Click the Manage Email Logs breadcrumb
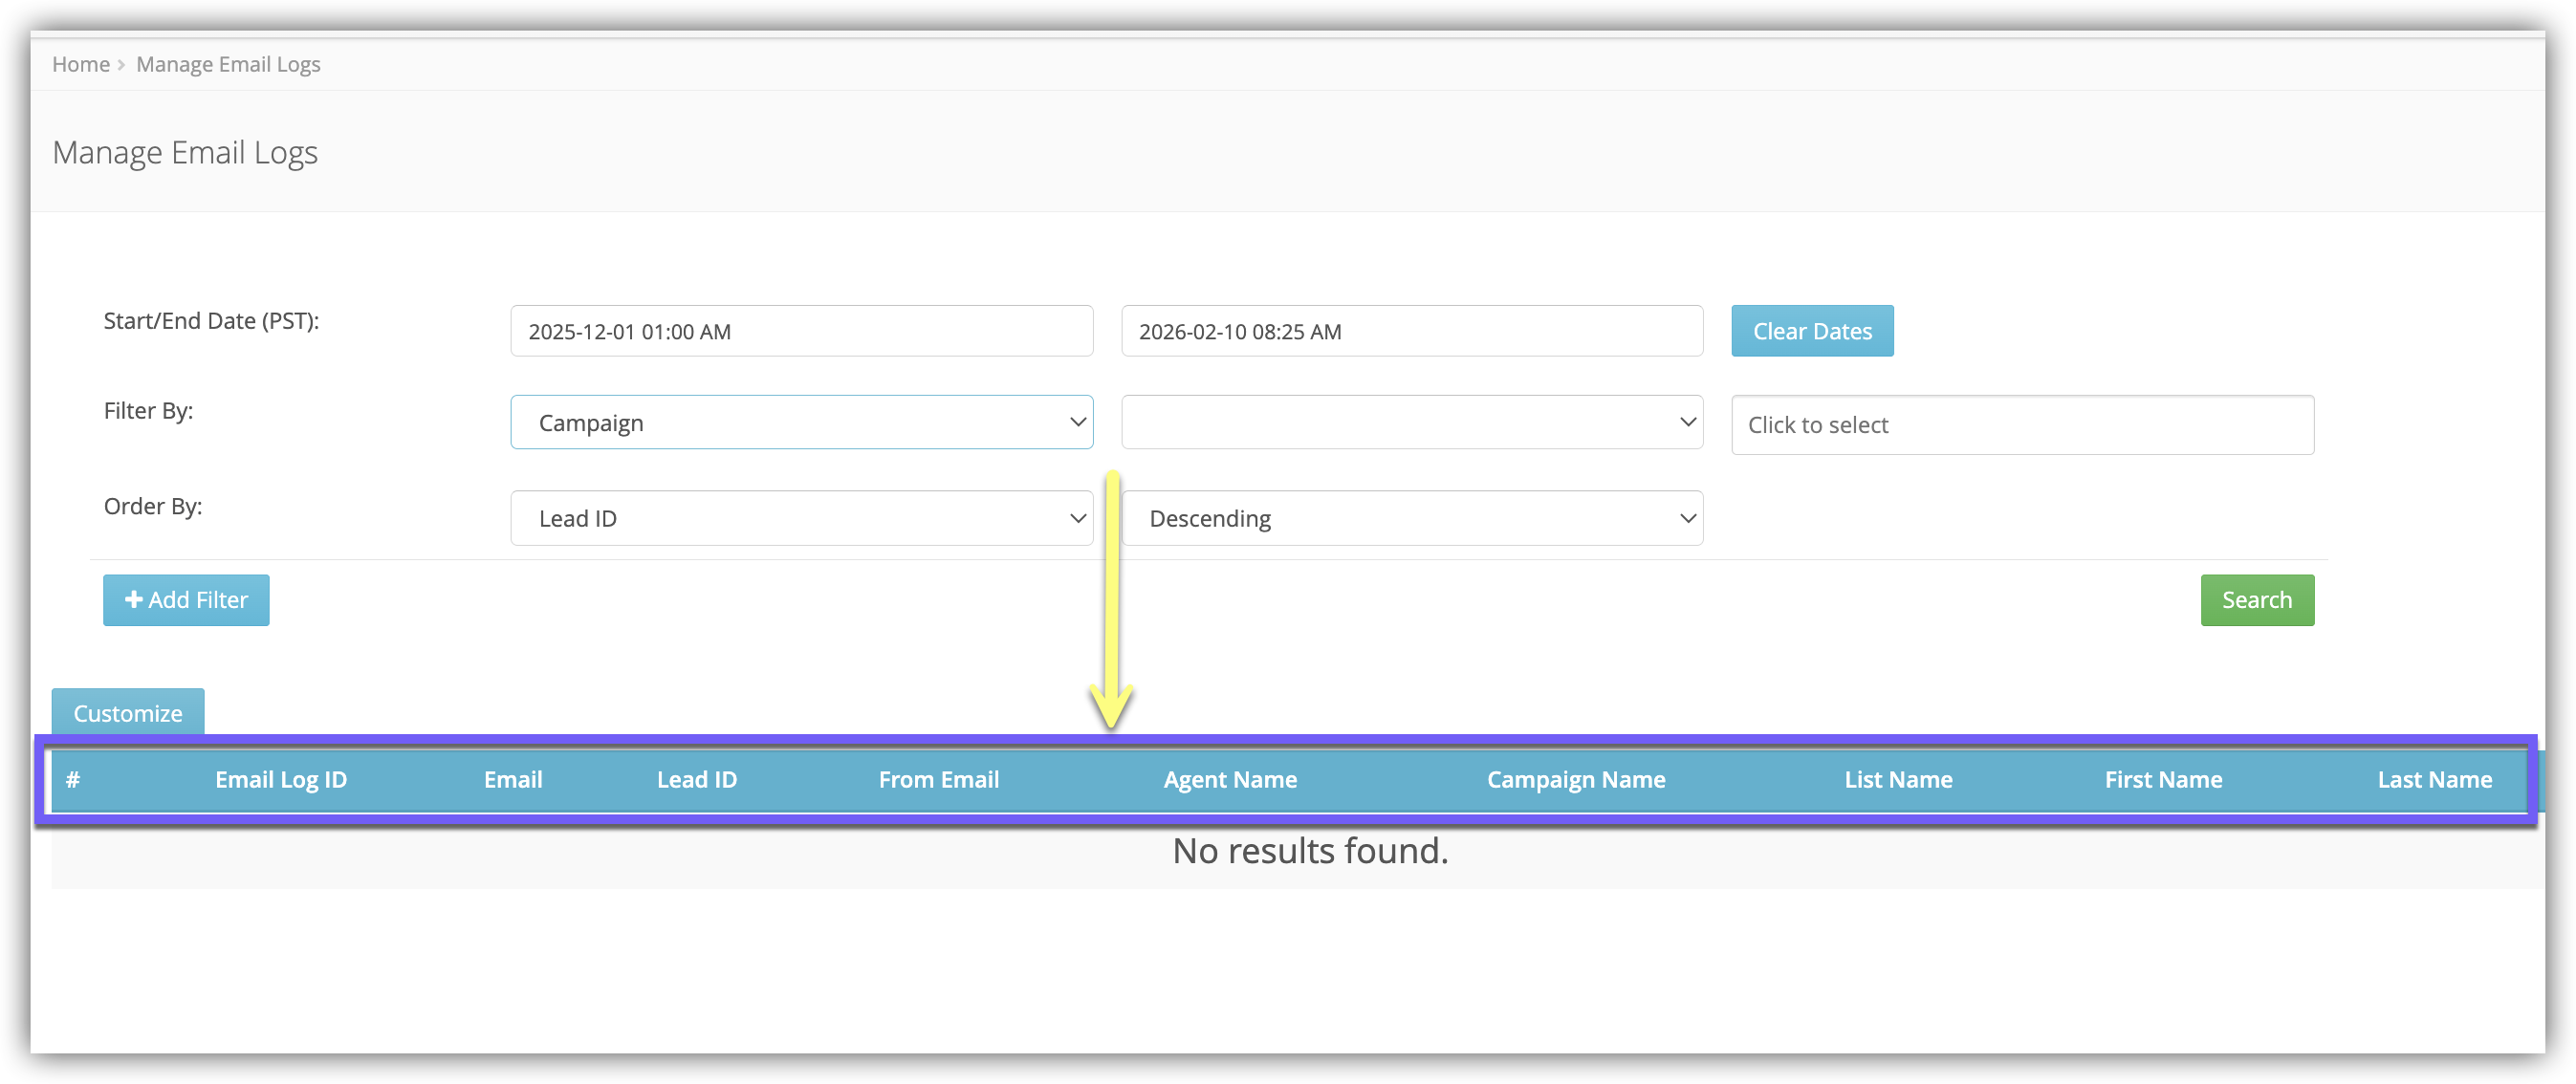The width and height of the screenshot is (2576, 1084). pyautogui.click(x=228, y=65)
